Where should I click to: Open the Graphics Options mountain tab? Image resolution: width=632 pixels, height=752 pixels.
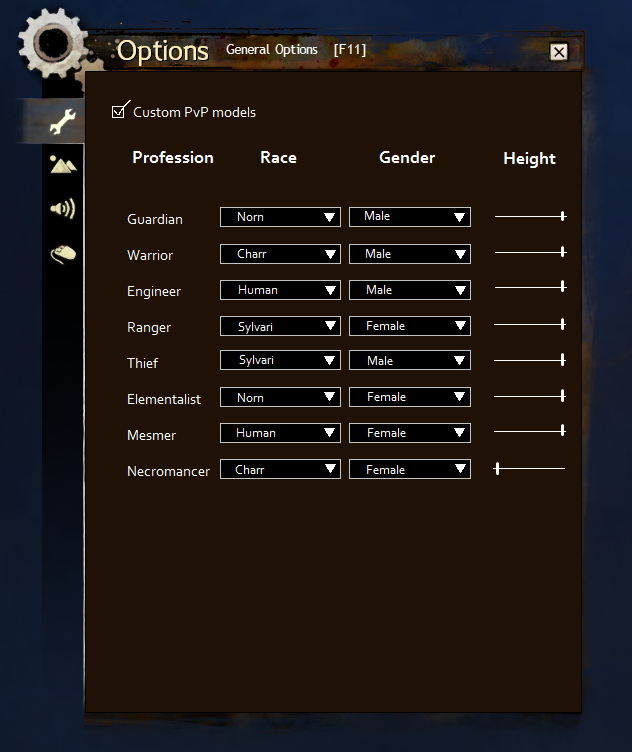coord(63,164)
